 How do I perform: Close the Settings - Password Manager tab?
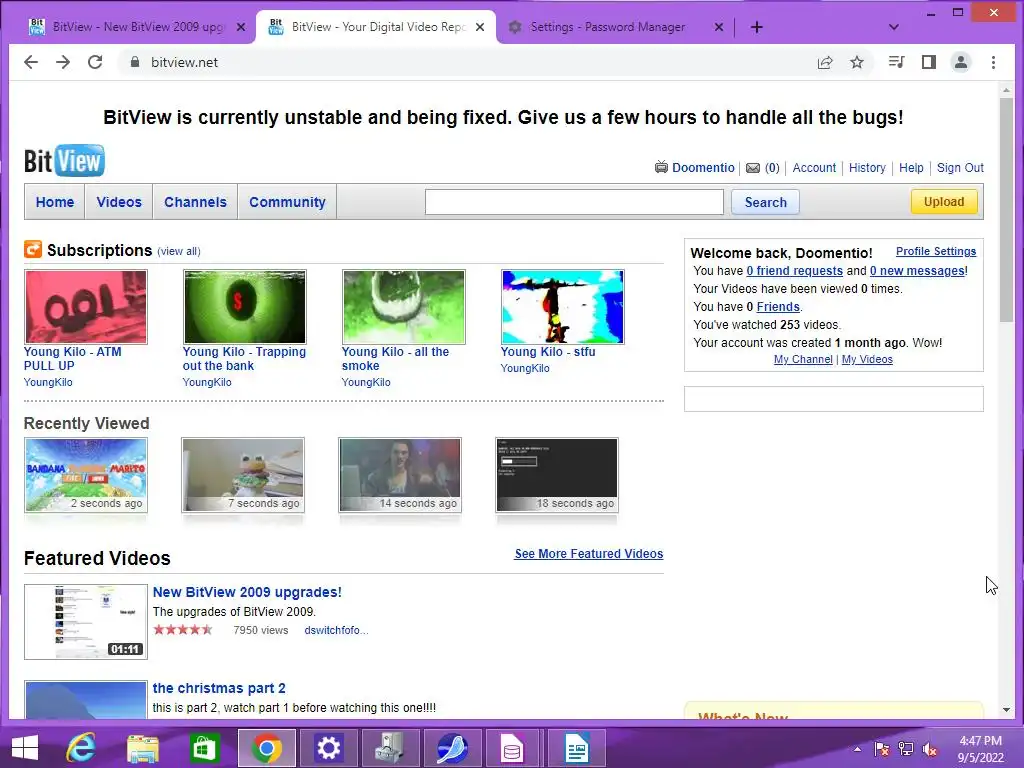[x=718, y=27]
